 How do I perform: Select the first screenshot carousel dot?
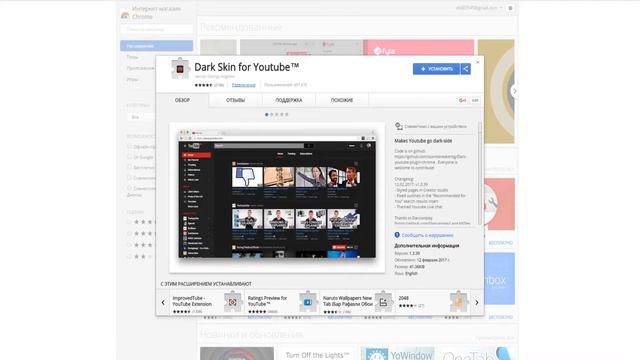(x=267, y=115)
